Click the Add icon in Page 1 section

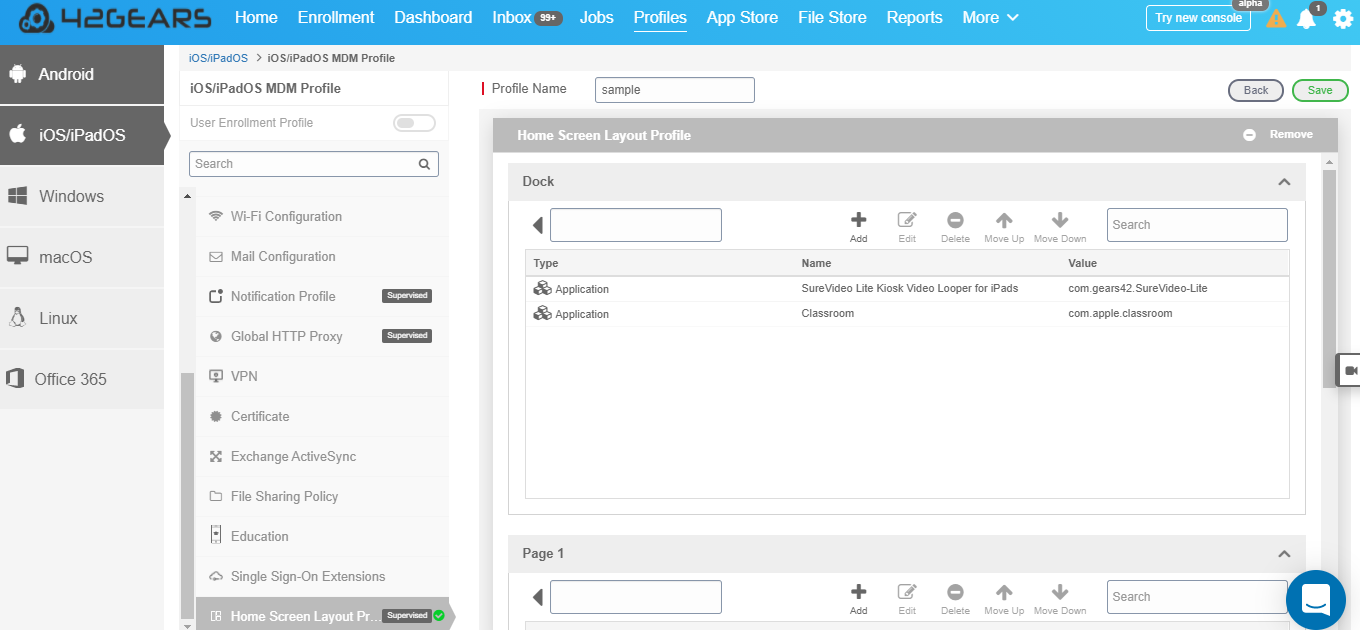pos(858,592)
